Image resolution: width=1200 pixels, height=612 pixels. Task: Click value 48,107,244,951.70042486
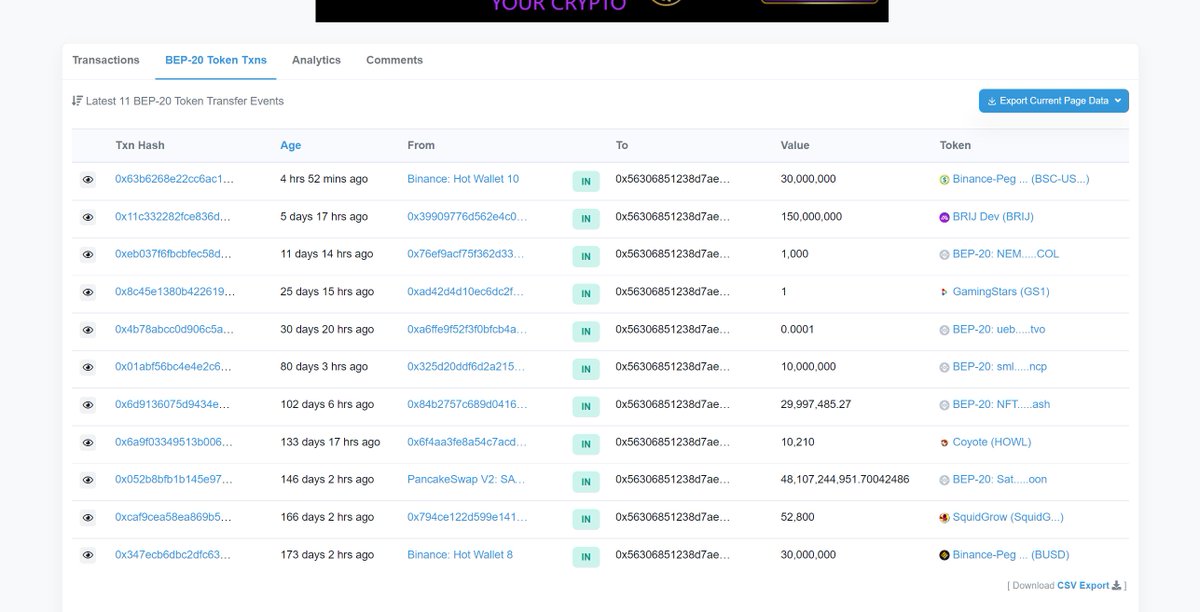845,479
